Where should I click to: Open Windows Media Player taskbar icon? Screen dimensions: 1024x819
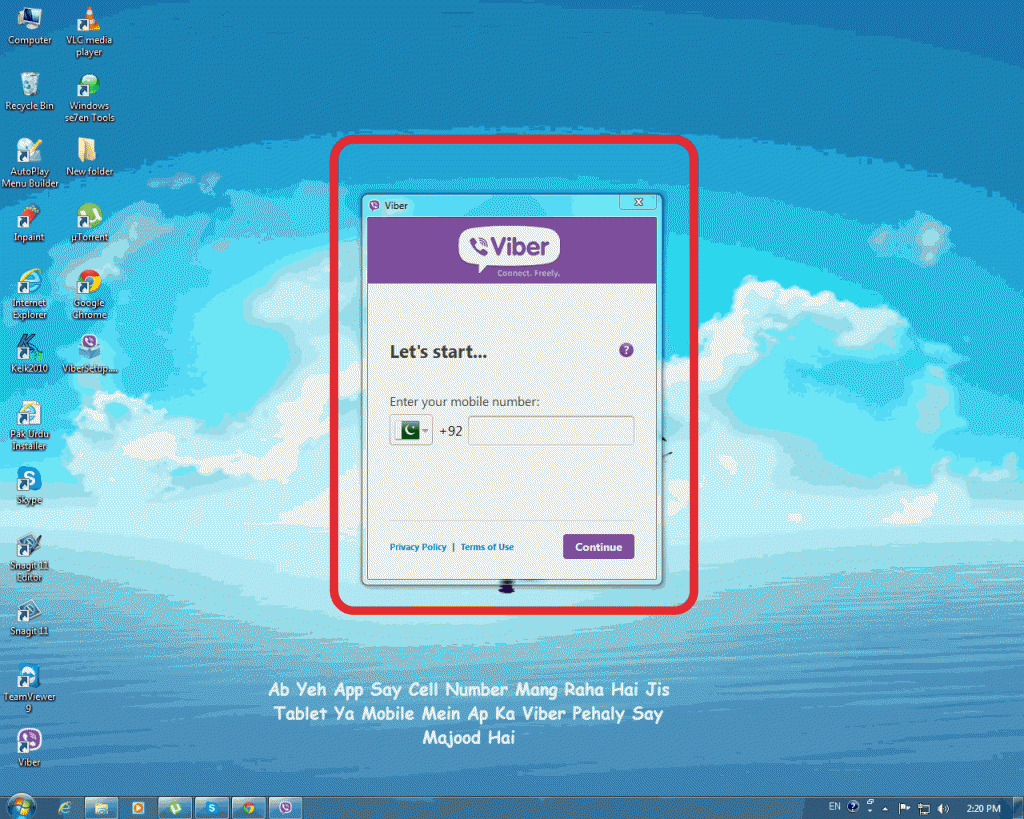coord(138,808)
